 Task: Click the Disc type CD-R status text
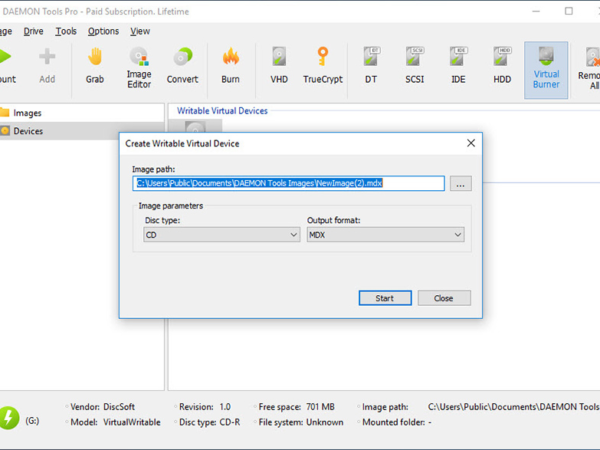pos(210,422)
